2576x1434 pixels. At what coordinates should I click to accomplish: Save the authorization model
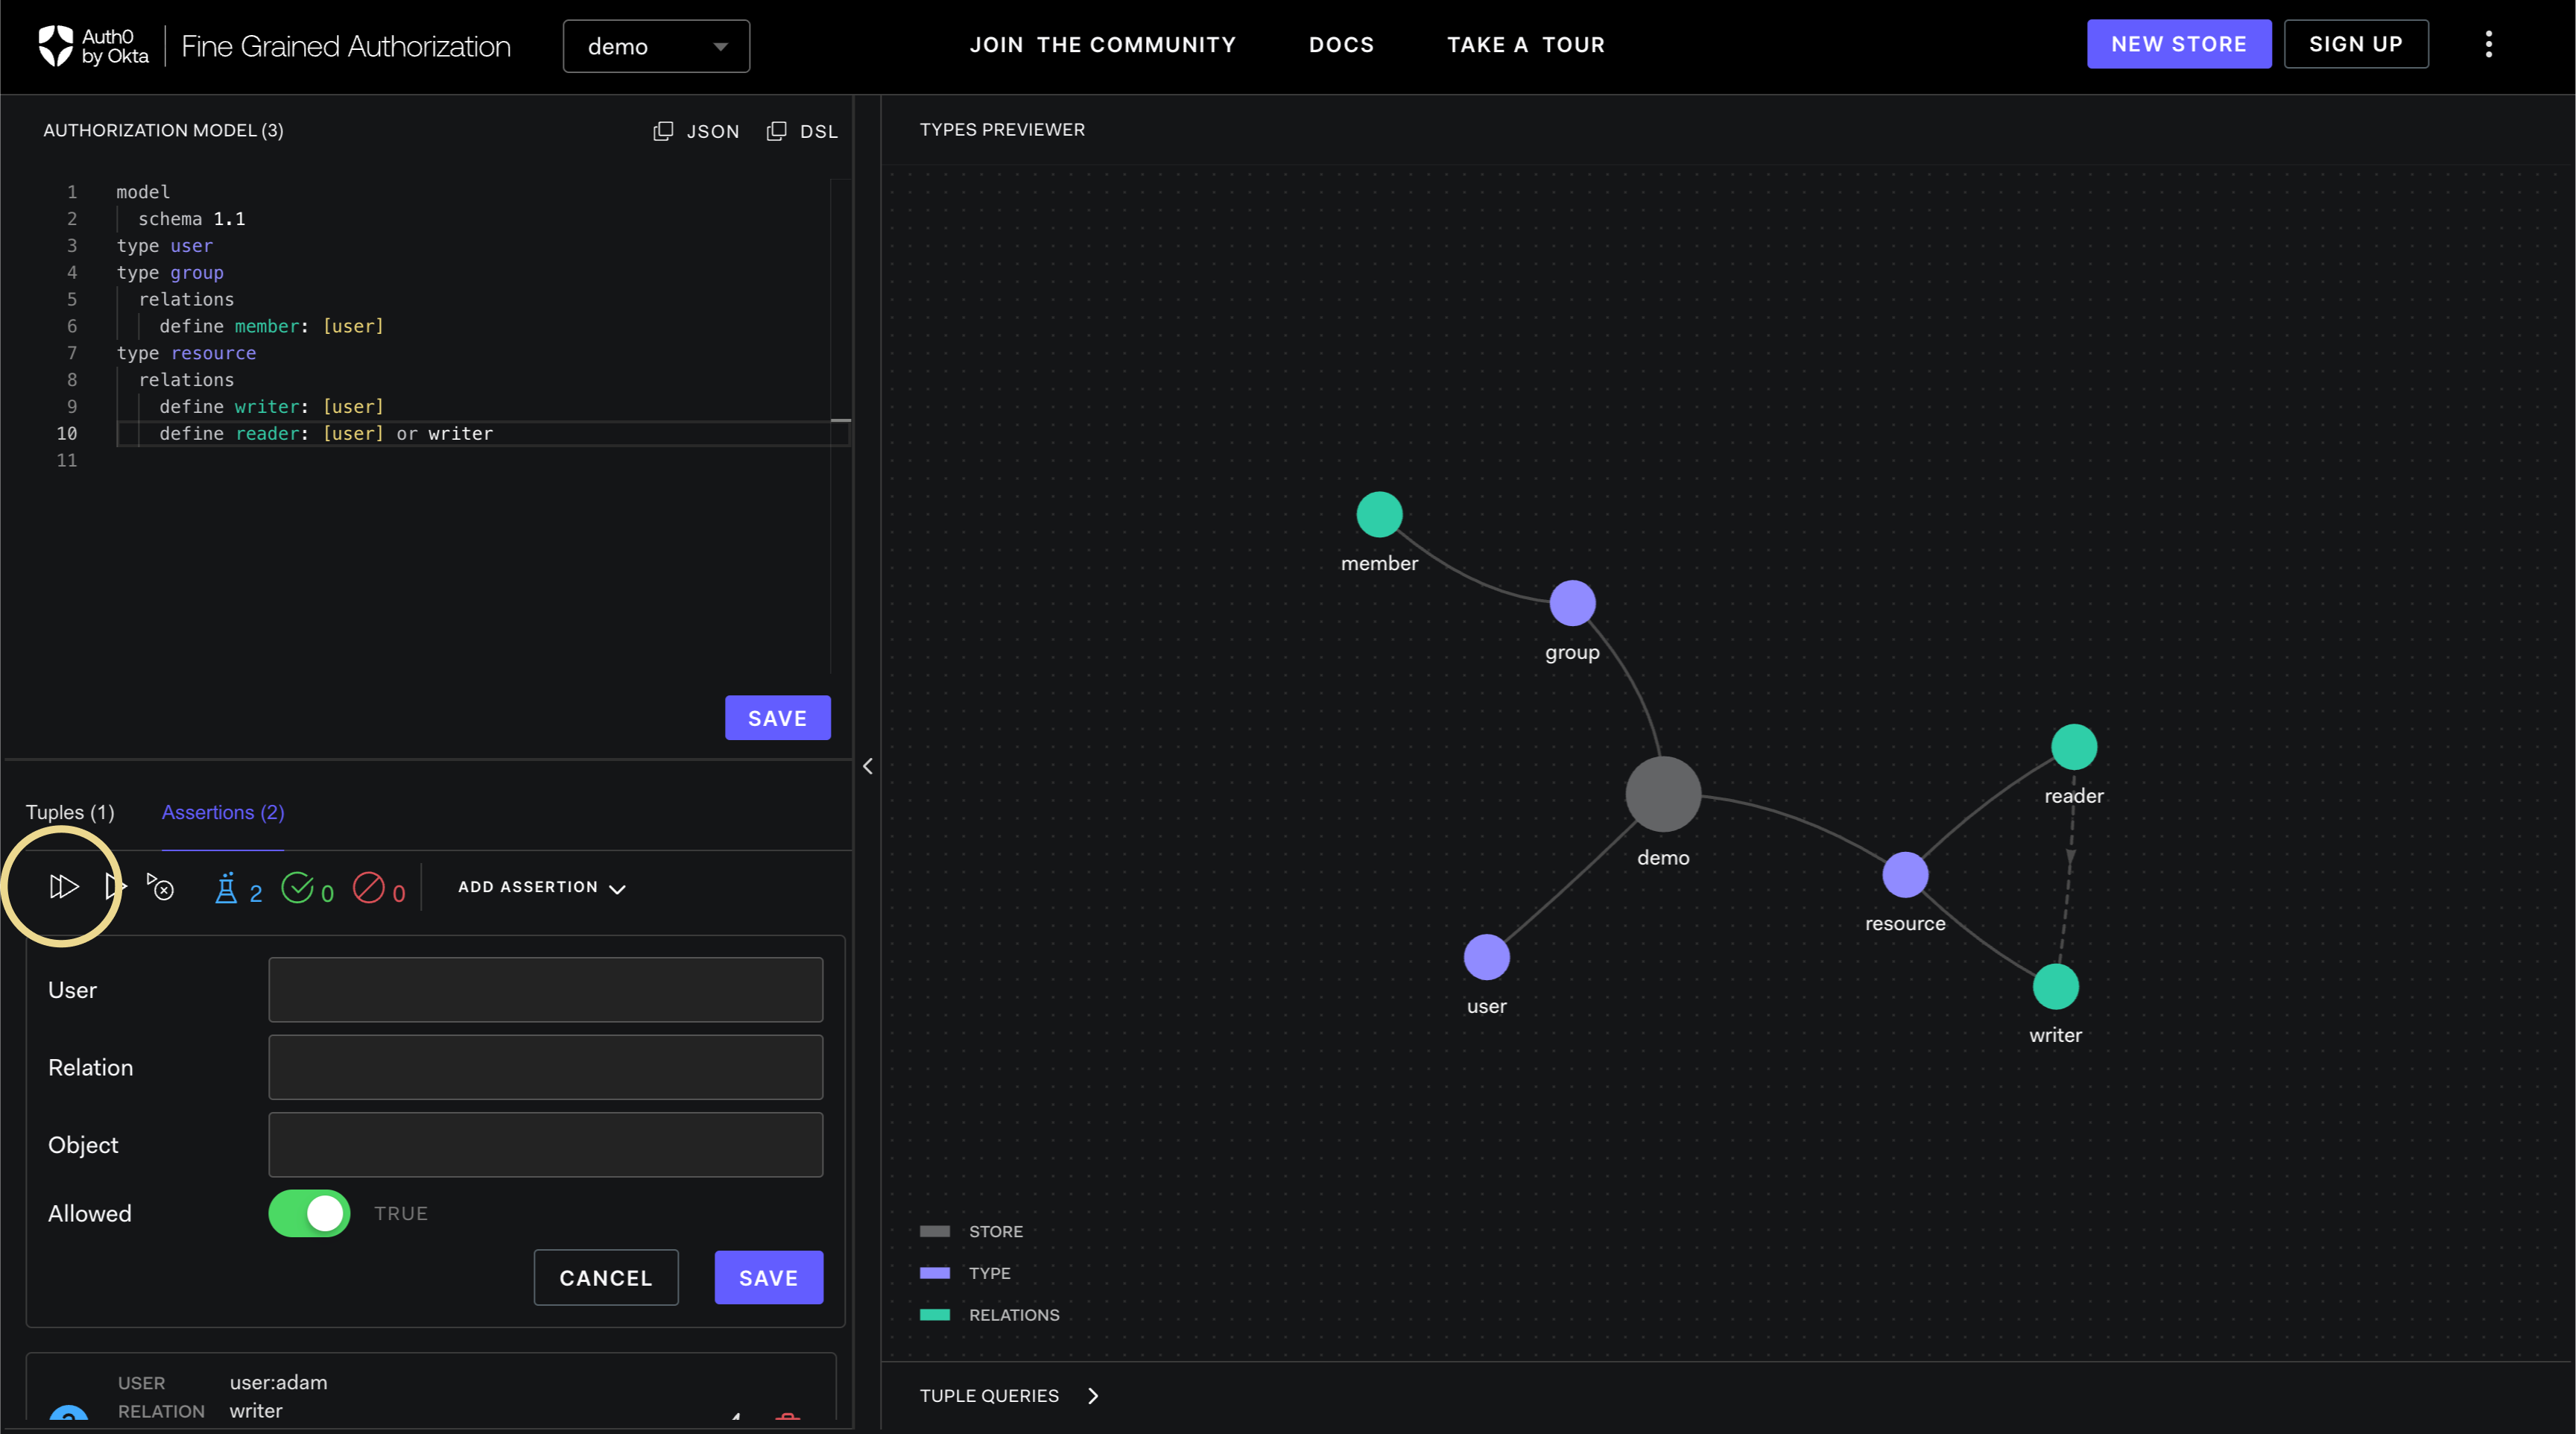[x=777, y=718]
